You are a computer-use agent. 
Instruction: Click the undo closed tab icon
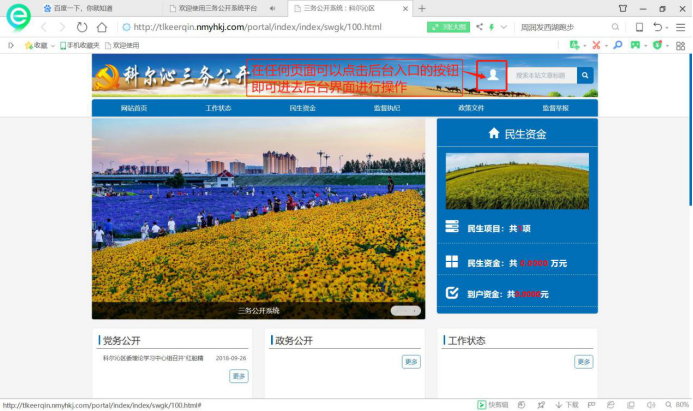point(658,27)
